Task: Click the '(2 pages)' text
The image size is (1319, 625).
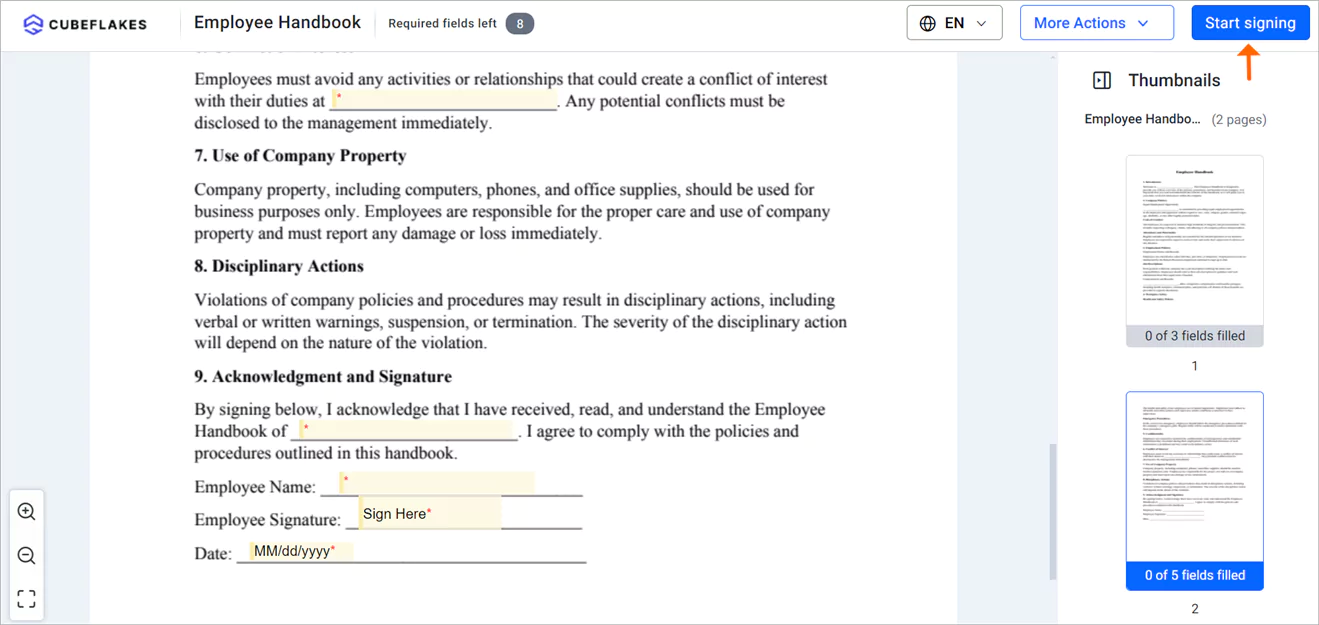Action: (1239, 119)
